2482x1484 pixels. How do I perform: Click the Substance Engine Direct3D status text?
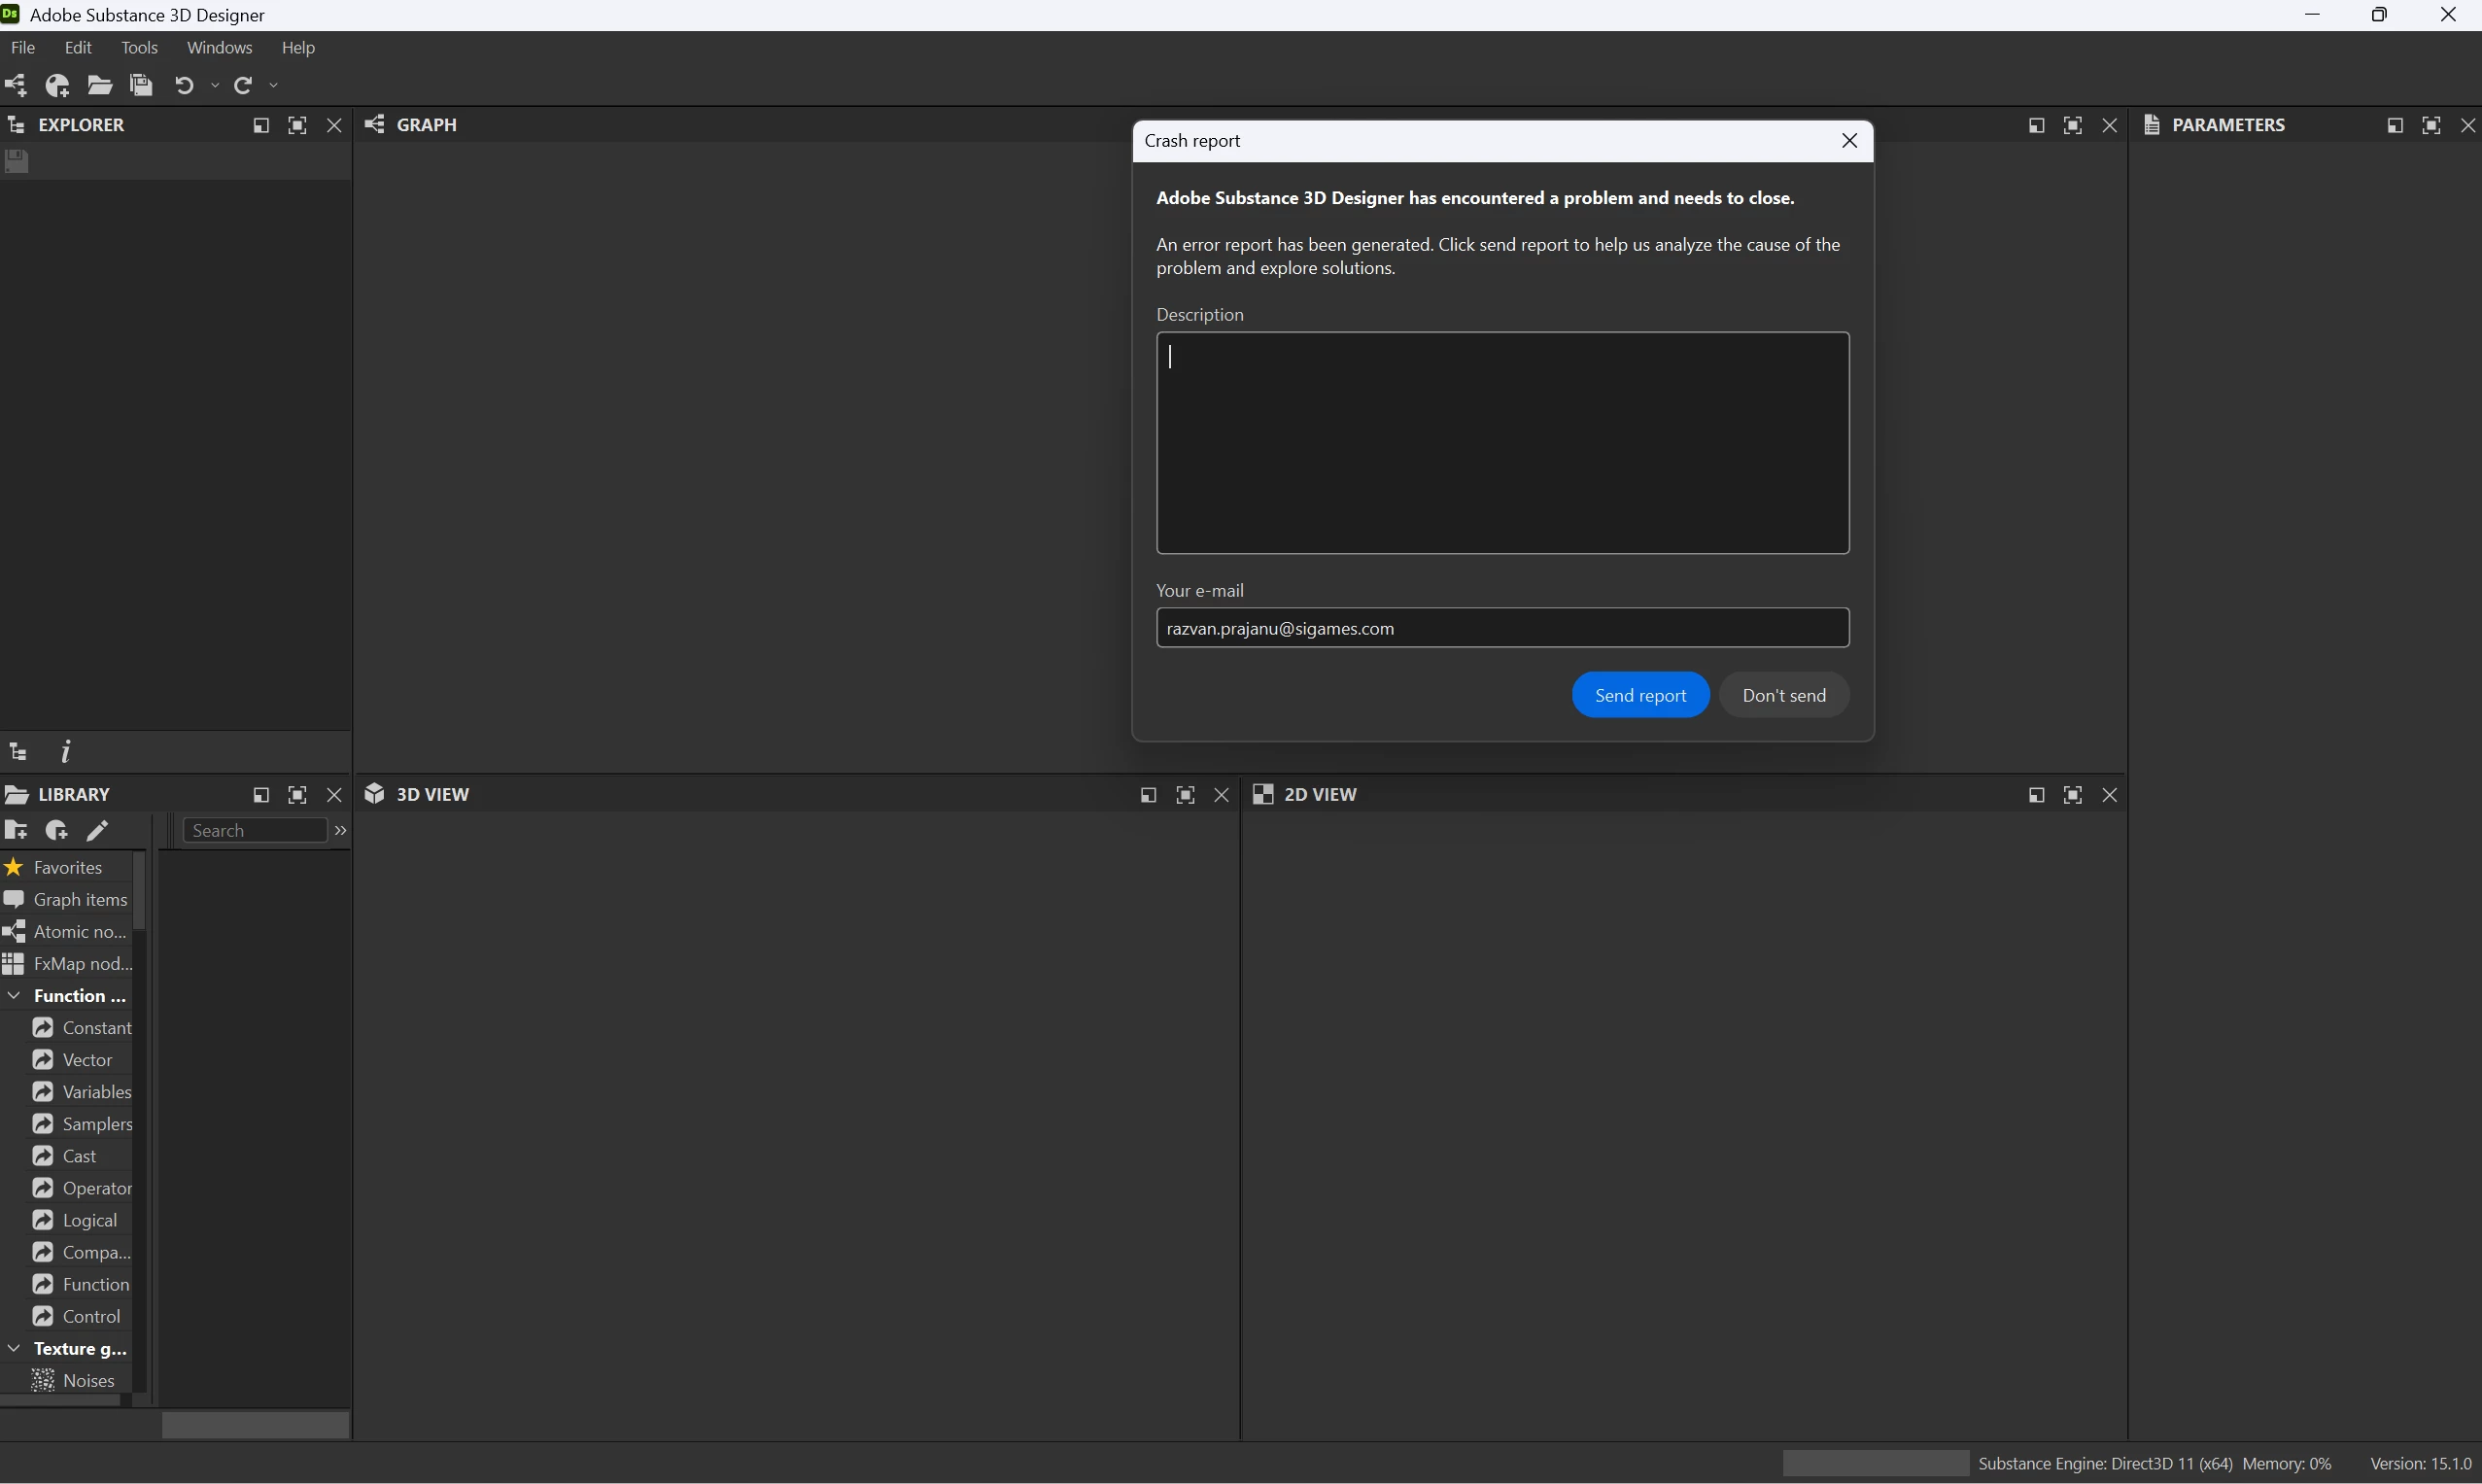(2105, 1463)
